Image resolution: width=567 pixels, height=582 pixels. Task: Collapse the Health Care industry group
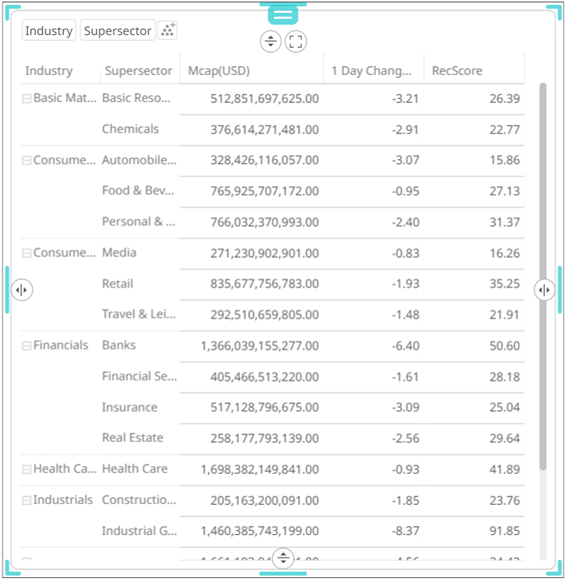pyautogui.click(x=26, y=470)
